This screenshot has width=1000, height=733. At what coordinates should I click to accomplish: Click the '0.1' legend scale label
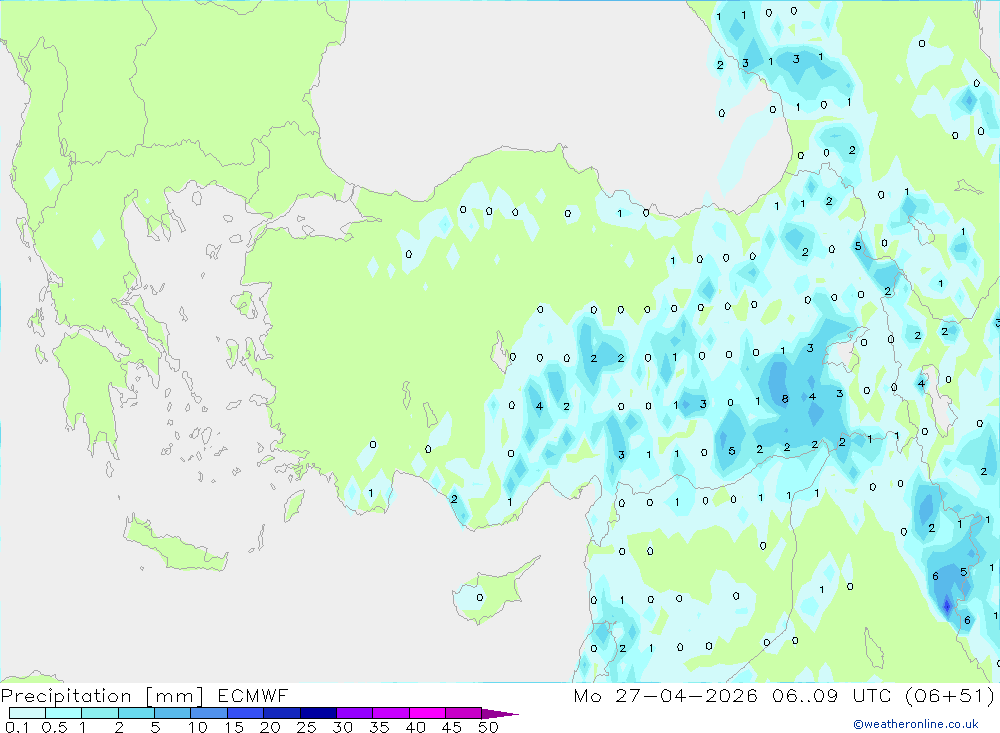pyautogui.click(x=18, y=727)
